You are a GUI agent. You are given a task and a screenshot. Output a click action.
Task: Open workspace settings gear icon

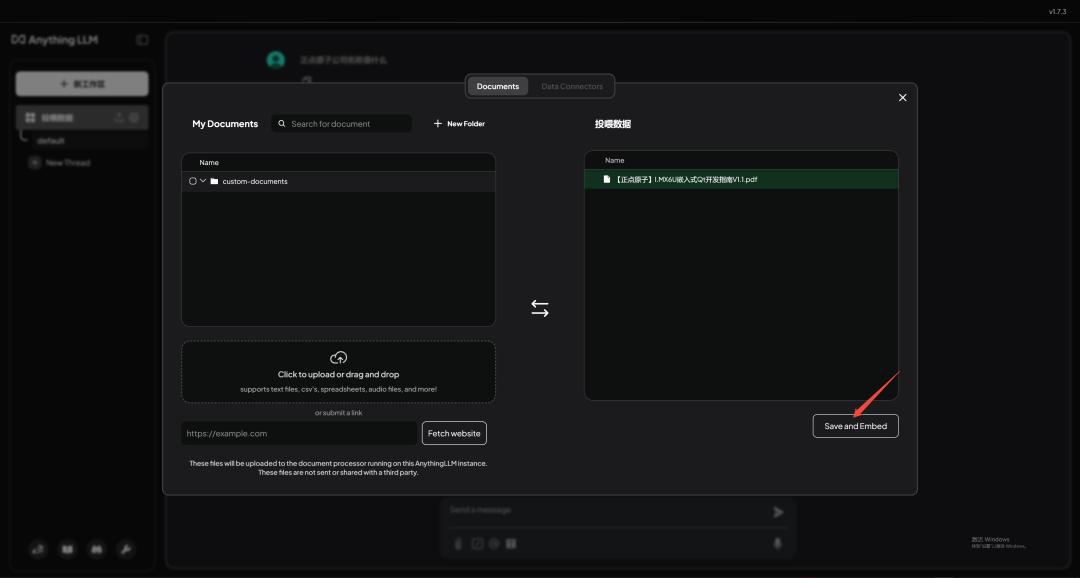pos(134,118)
